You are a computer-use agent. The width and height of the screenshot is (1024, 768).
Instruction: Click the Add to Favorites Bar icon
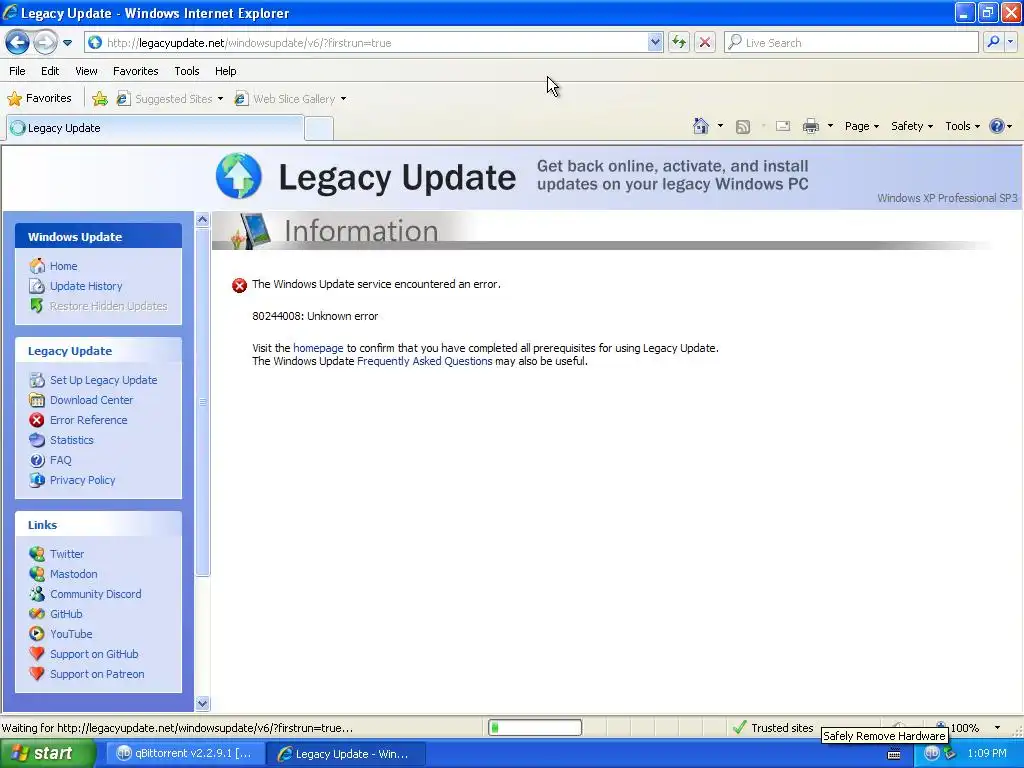[x=100, y=99]
